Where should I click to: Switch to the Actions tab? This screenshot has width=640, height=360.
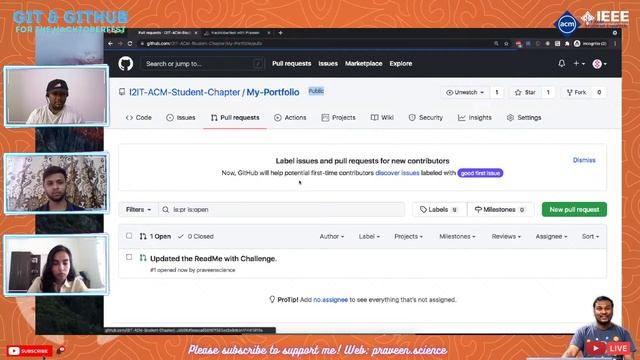tap(290, 118)
